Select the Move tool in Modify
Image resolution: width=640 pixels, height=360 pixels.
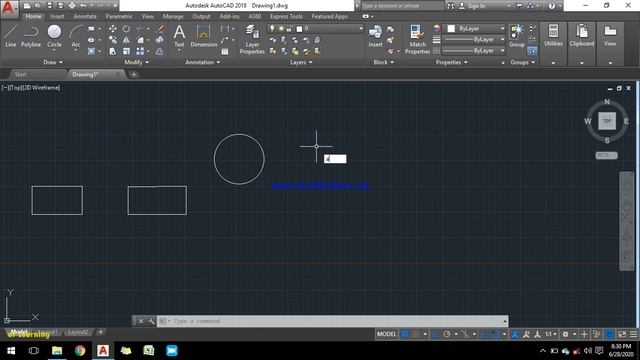pos(113,29)
